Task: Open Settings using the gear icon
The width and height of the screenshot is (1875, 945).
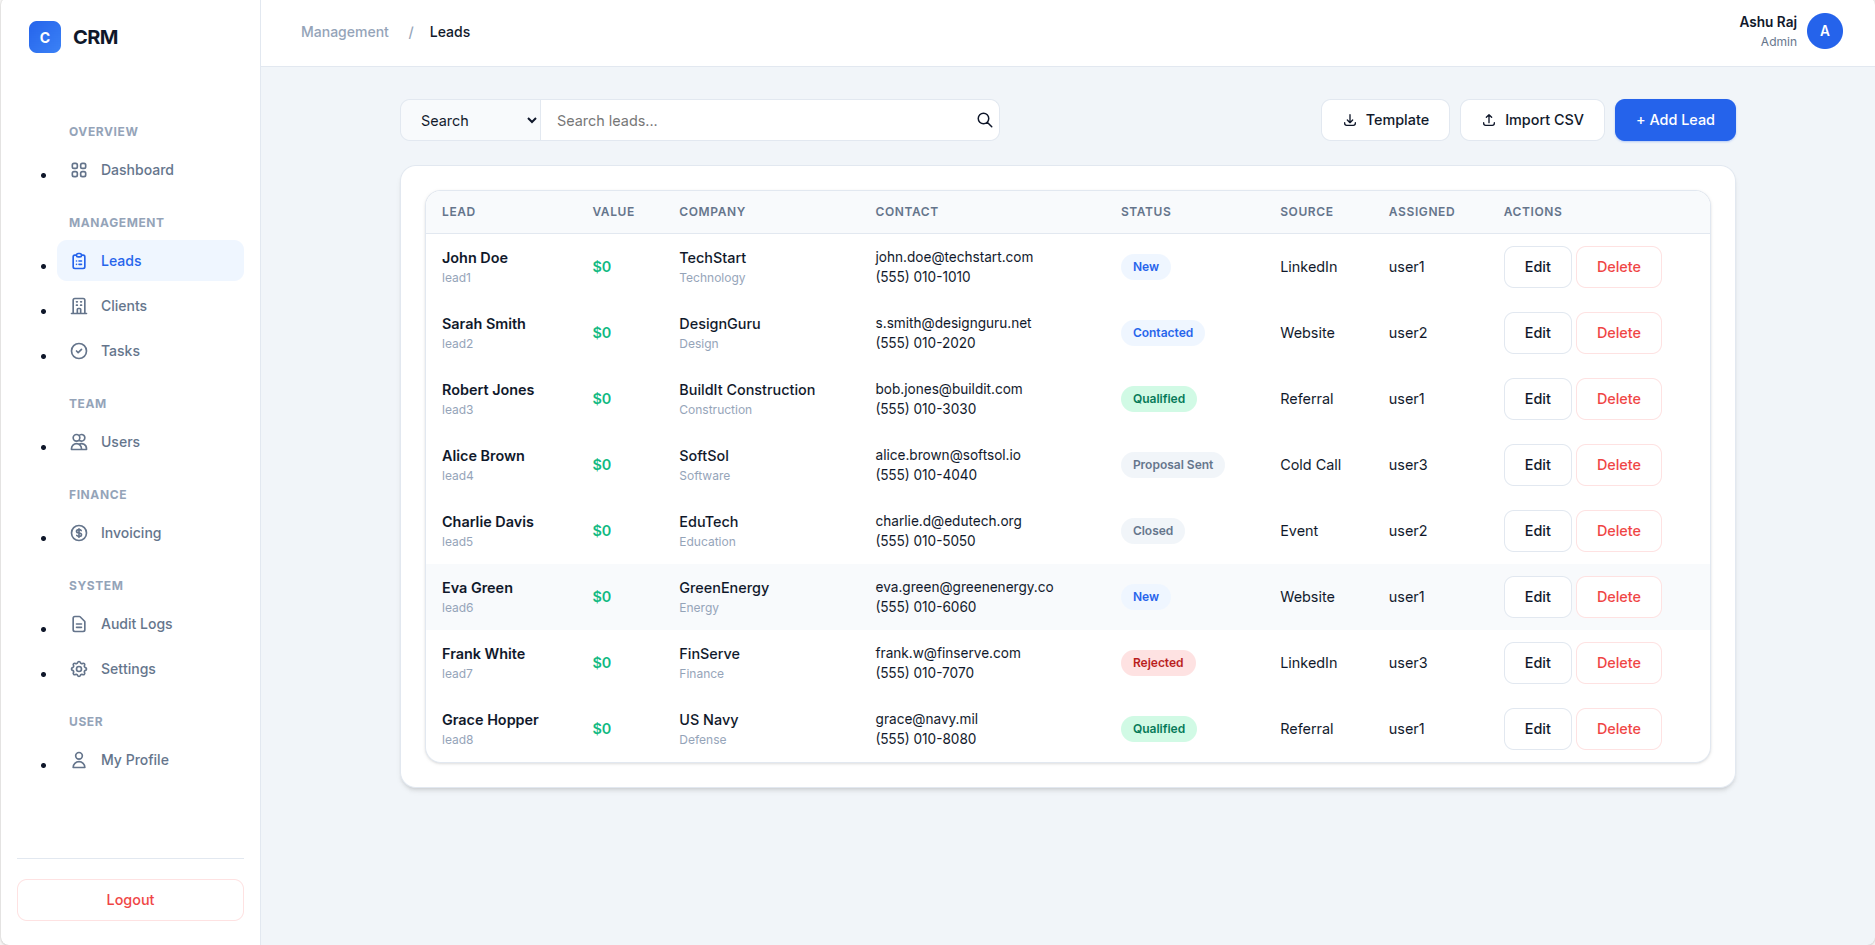Action: [x=78, y=668]
